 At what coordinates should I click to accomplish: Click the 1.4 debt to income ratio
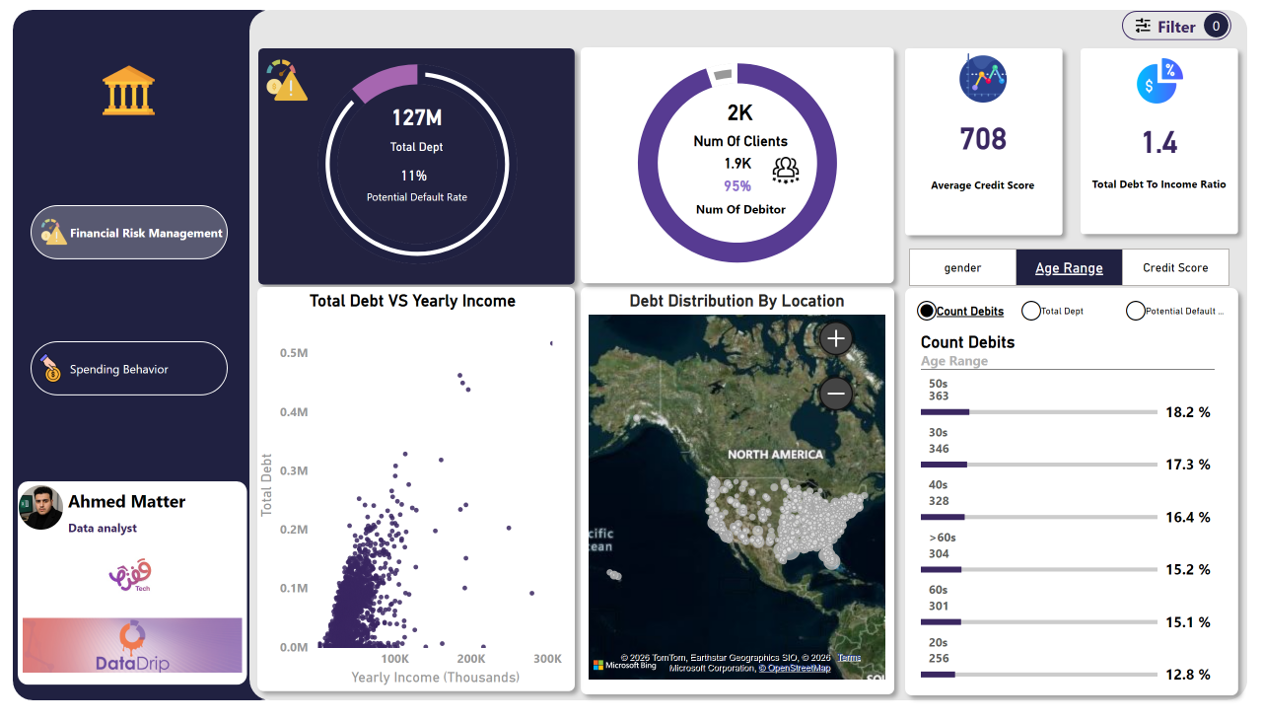pos(1160,142)
